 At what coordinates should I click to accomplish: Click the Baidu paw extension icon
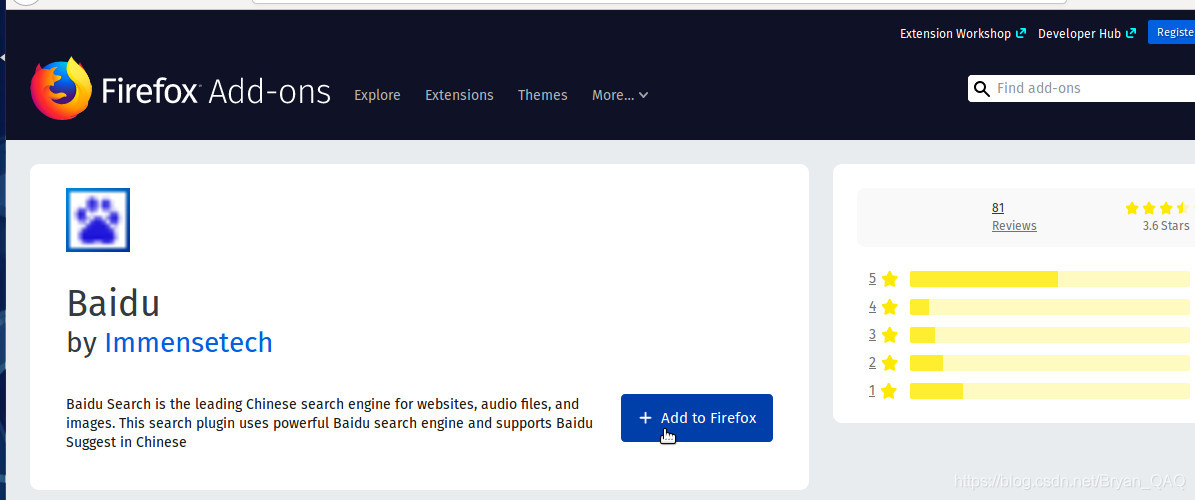[x=98, y=220]
